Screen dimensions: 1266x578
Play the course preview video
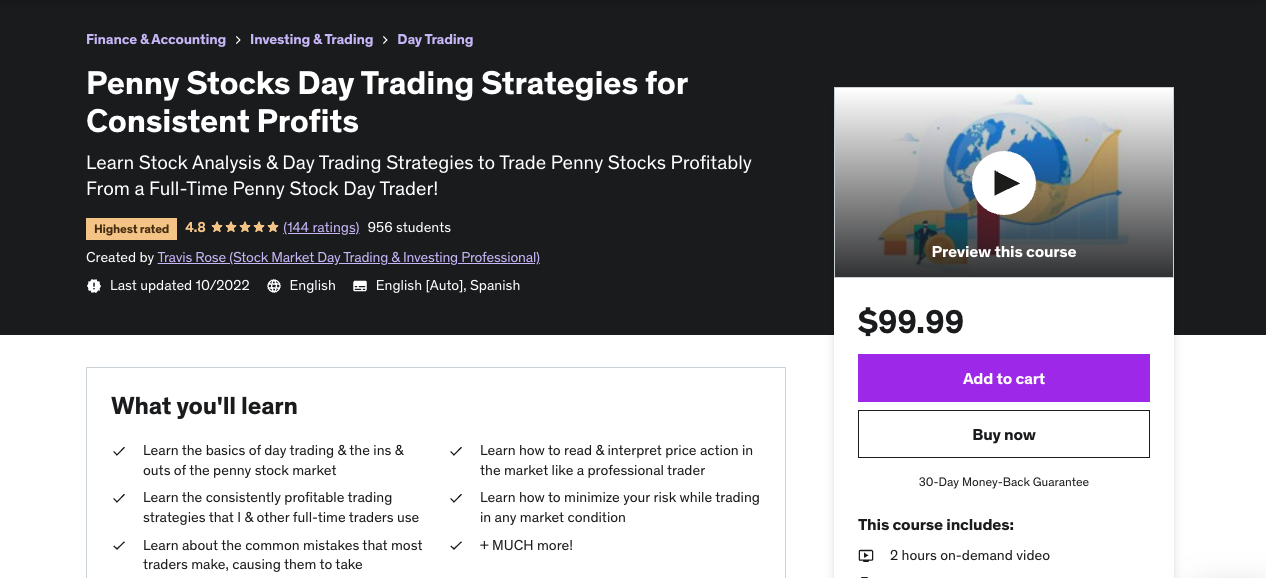point(1003,182)
